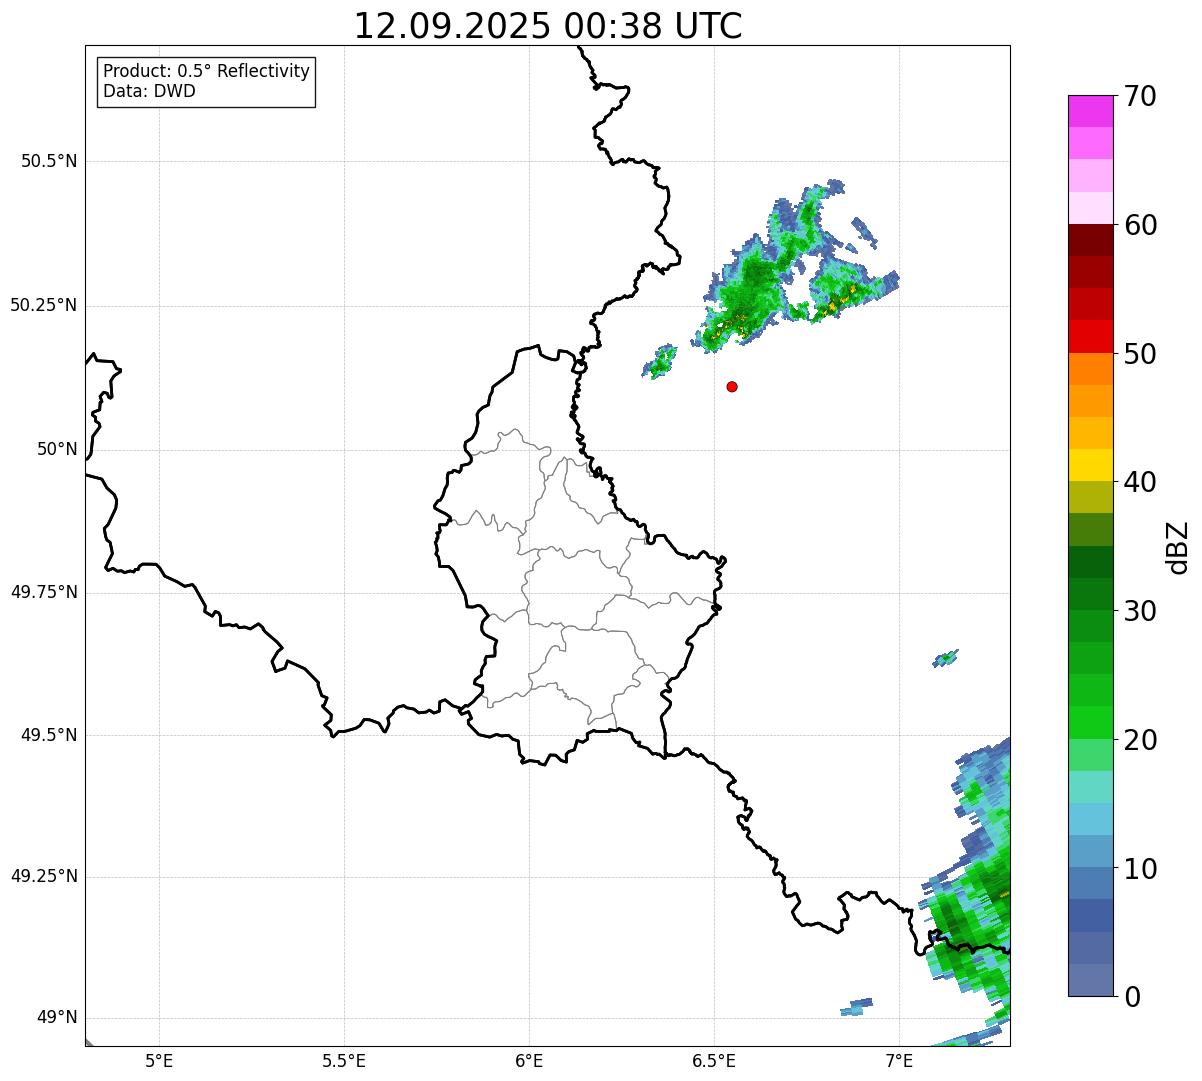Click the bright red colorbar segment above 50
1202x1081 pixels.
[1090, 337]
